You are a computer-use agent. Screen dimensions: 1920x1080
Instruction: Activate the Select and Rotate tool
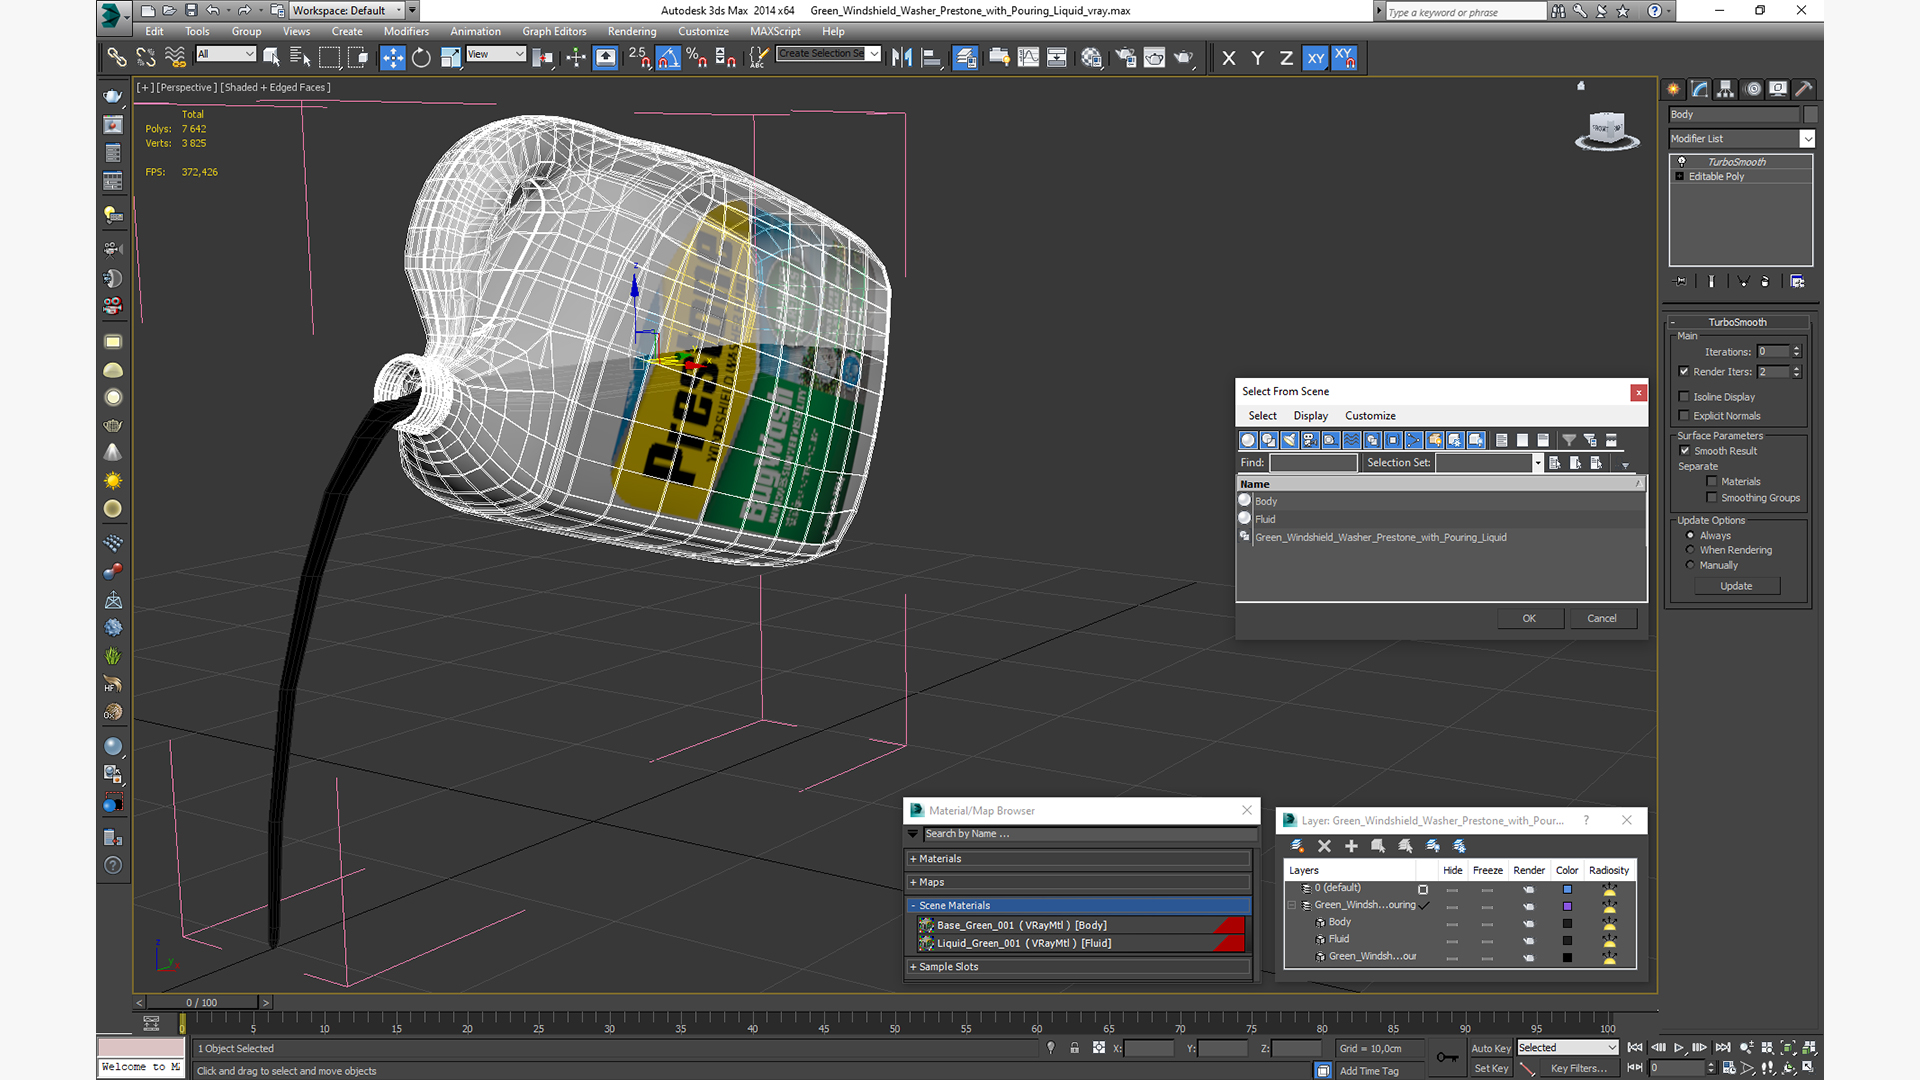pos(421,58)
